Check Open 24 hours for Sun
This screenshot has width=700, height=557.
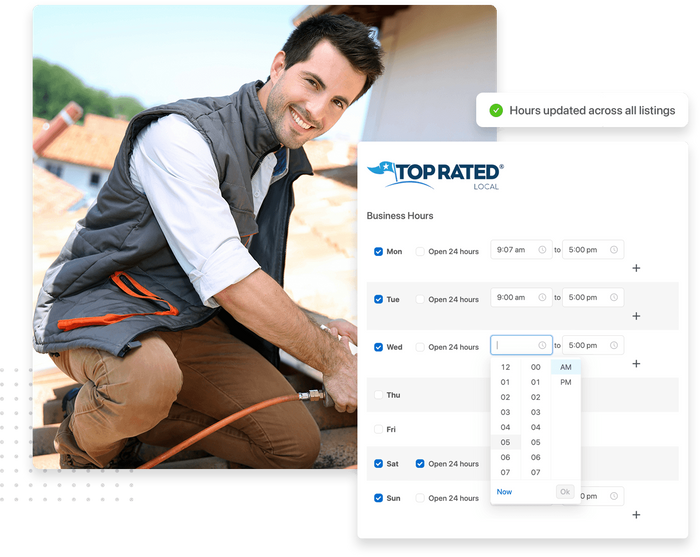pyautogui.click(x=420, y=498)
